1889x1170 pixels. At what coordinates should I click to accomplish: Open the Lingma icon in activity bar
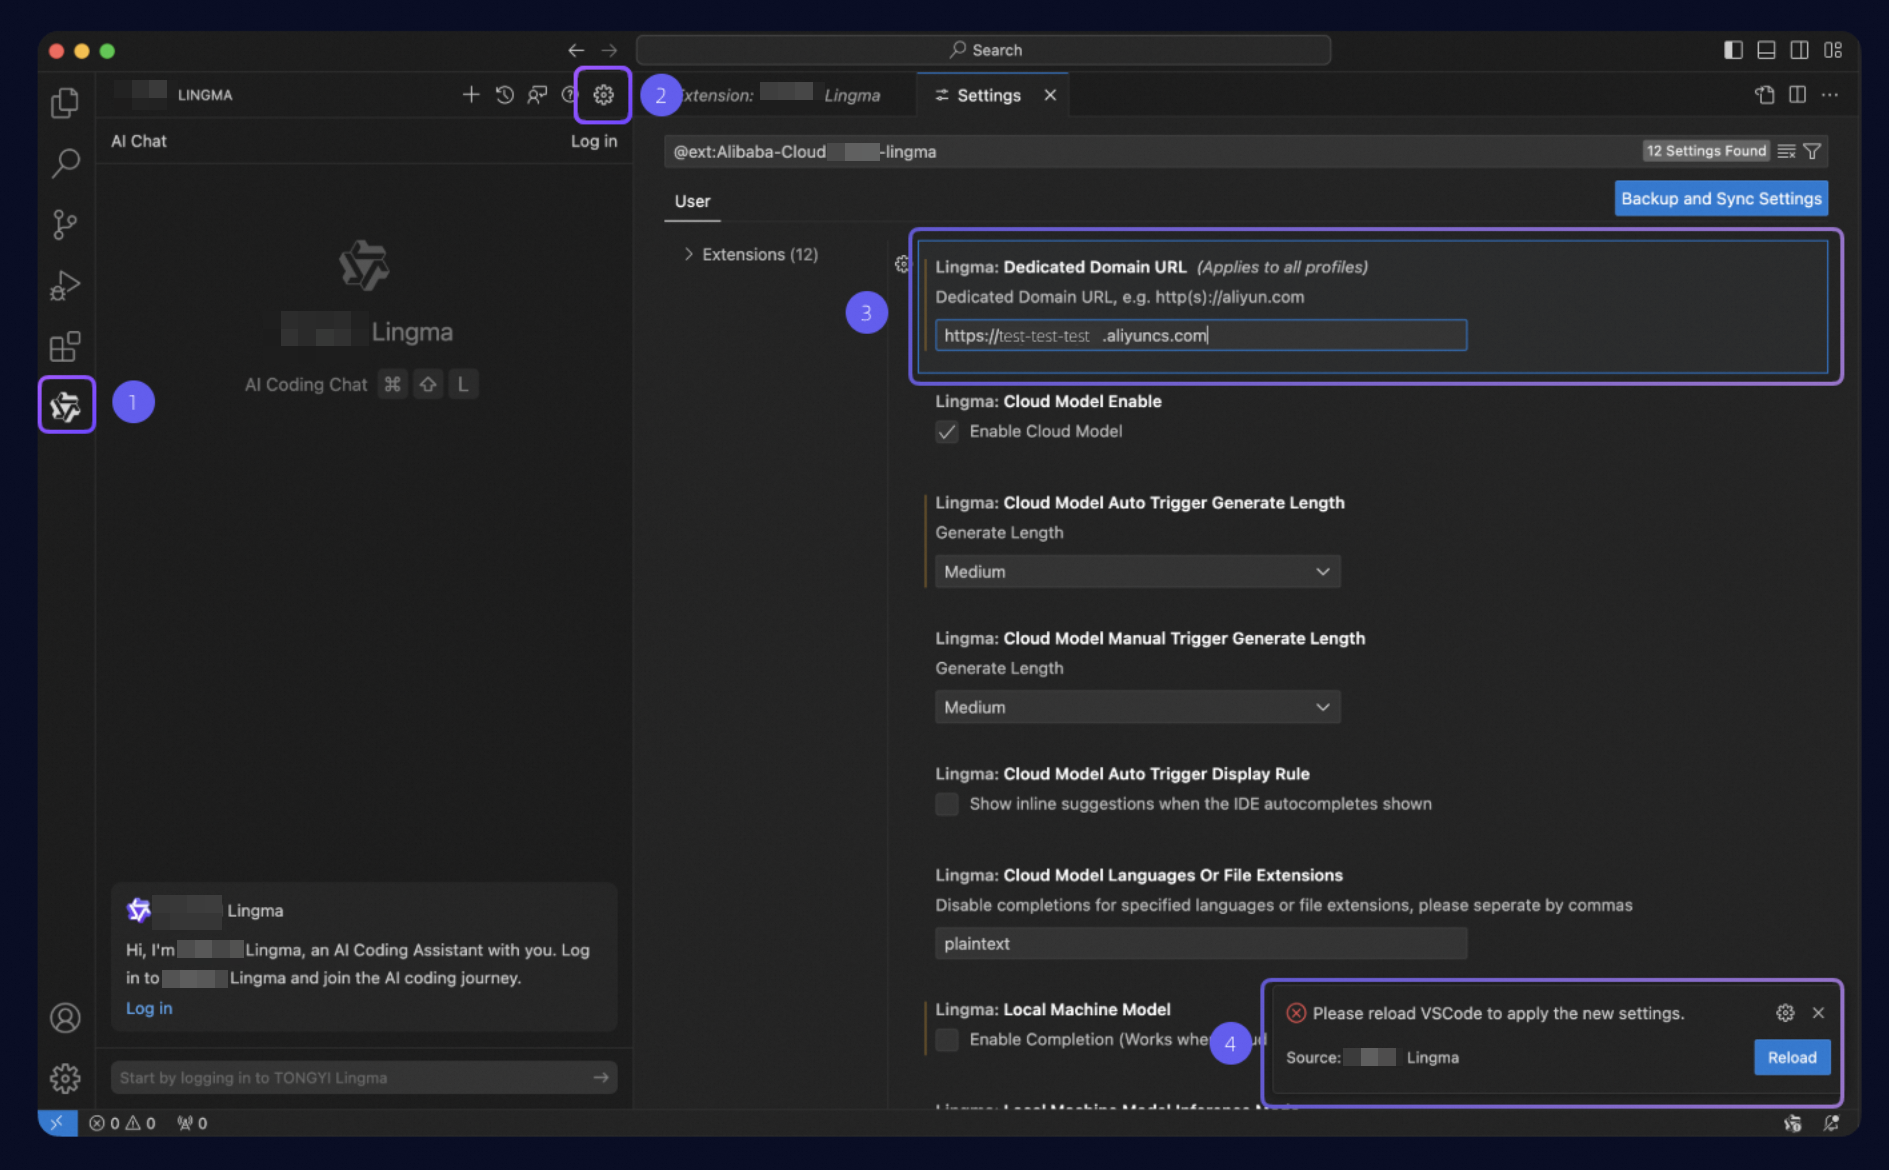66,405
